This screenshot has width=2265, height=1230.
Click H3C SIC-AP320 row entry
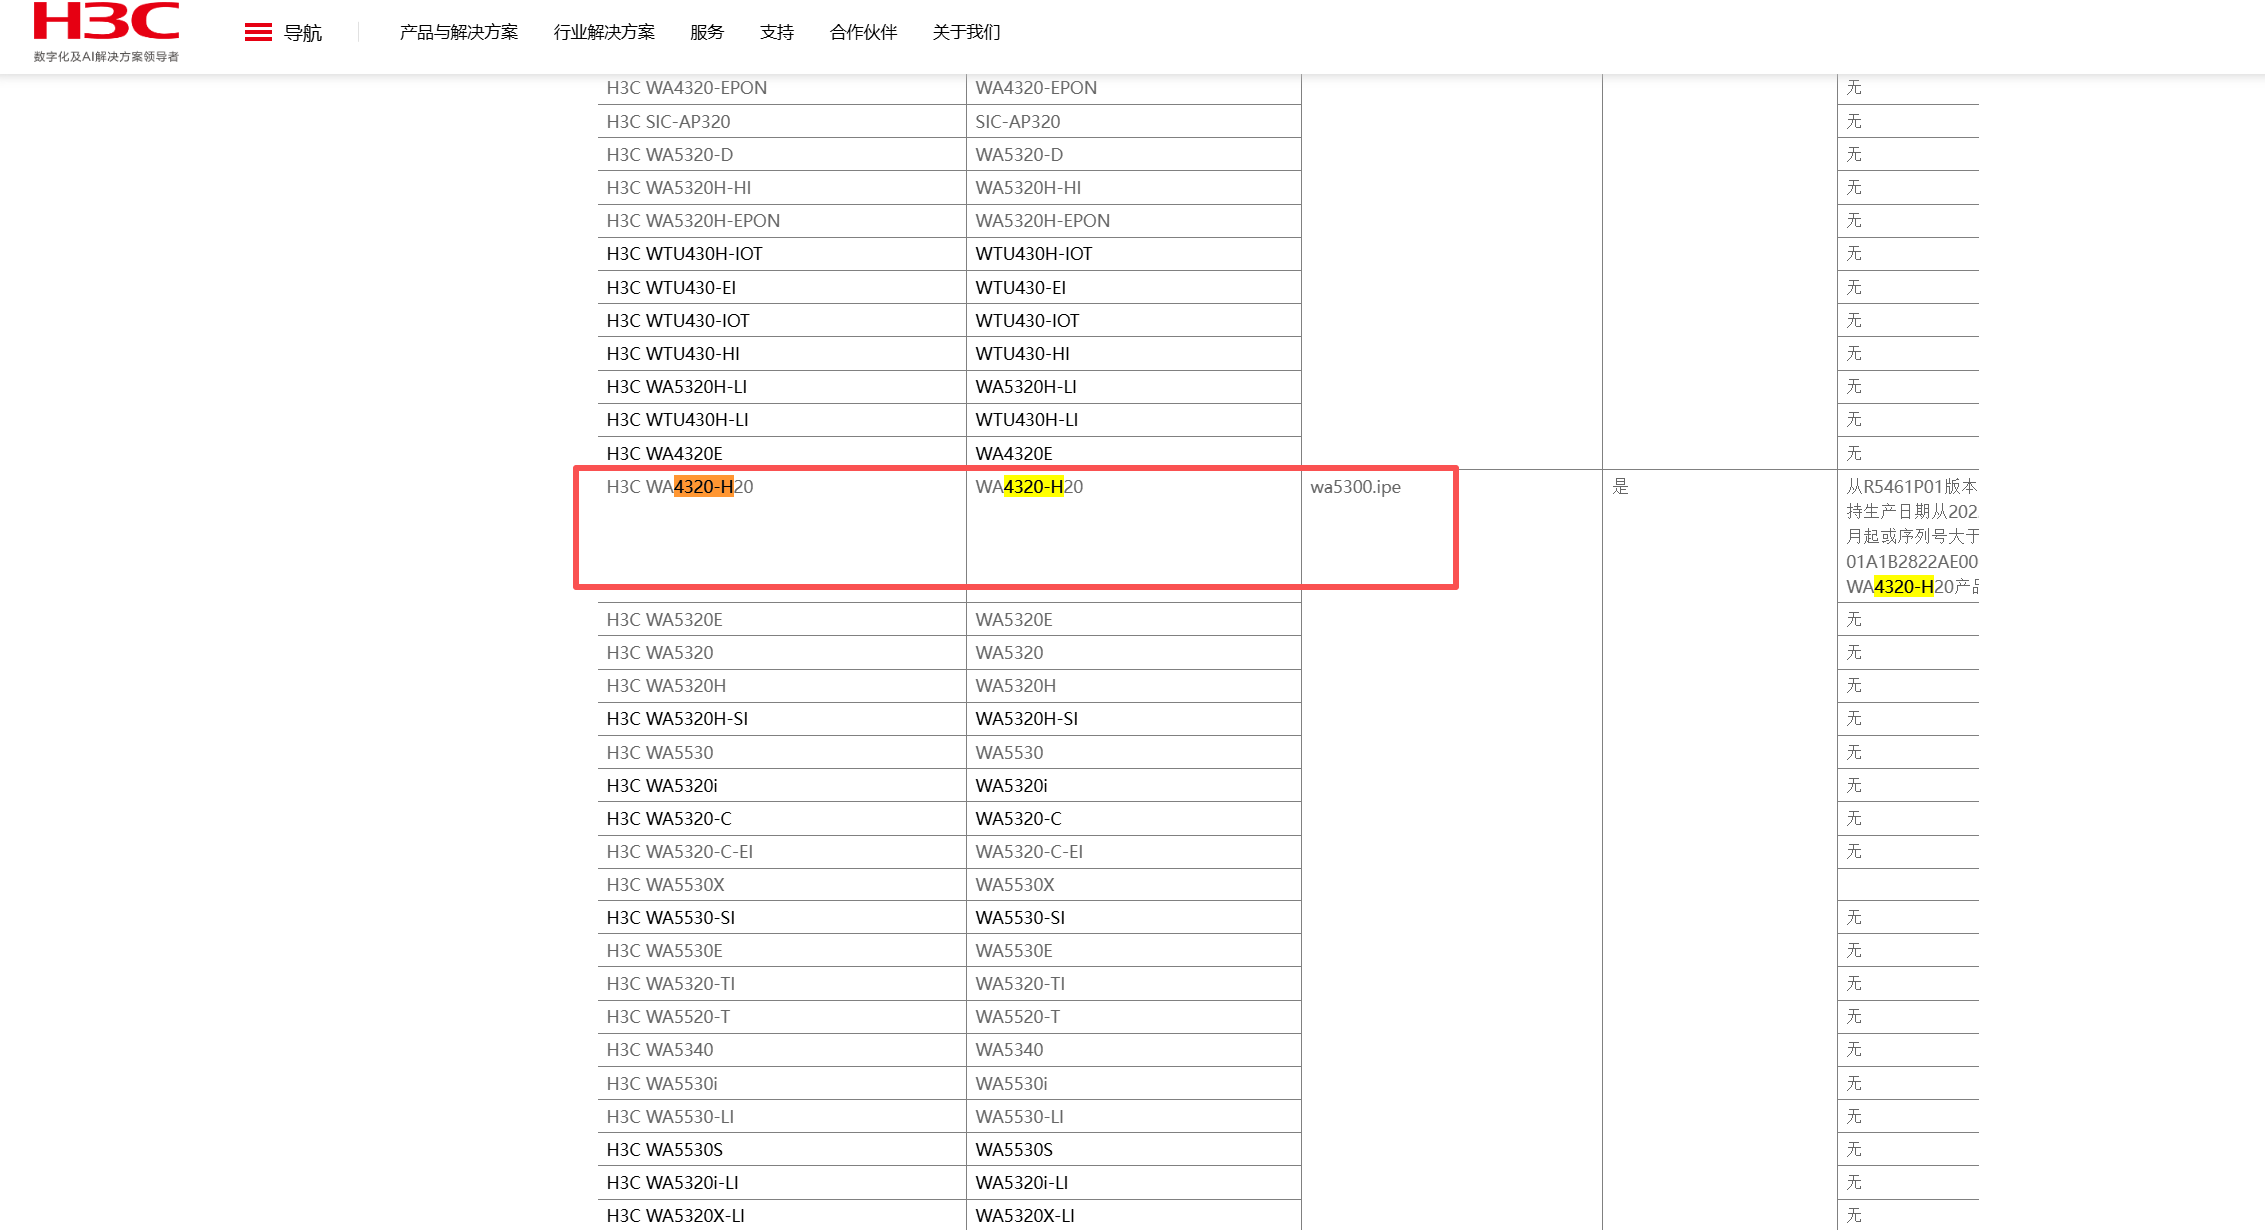point(668,122)
